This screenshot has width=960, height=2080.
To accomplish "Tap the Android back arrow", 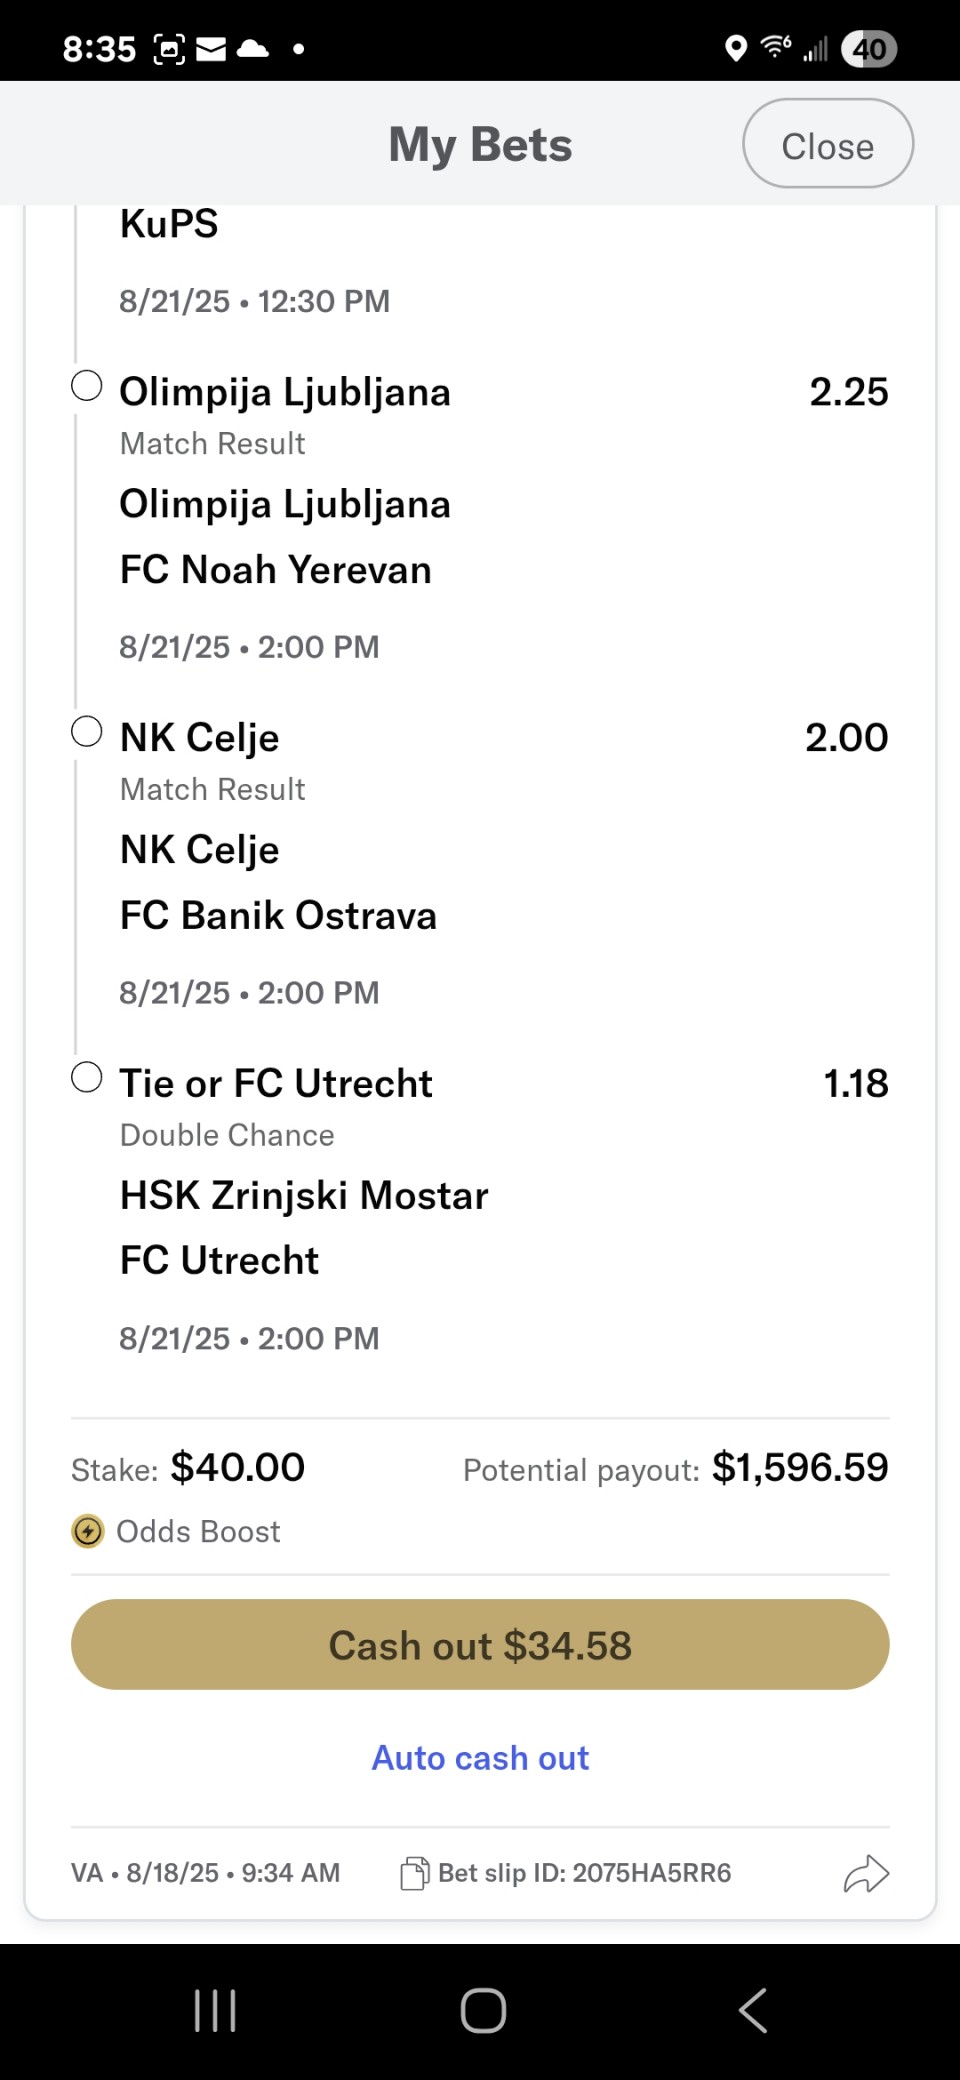I will (753, 2010).
